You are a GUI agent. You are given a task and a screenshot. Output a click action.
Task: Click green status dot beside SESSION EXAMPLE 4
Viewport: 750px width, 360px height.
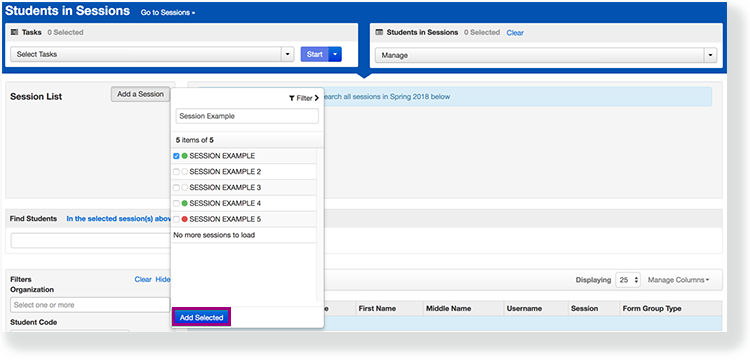[x=185, y=203]
